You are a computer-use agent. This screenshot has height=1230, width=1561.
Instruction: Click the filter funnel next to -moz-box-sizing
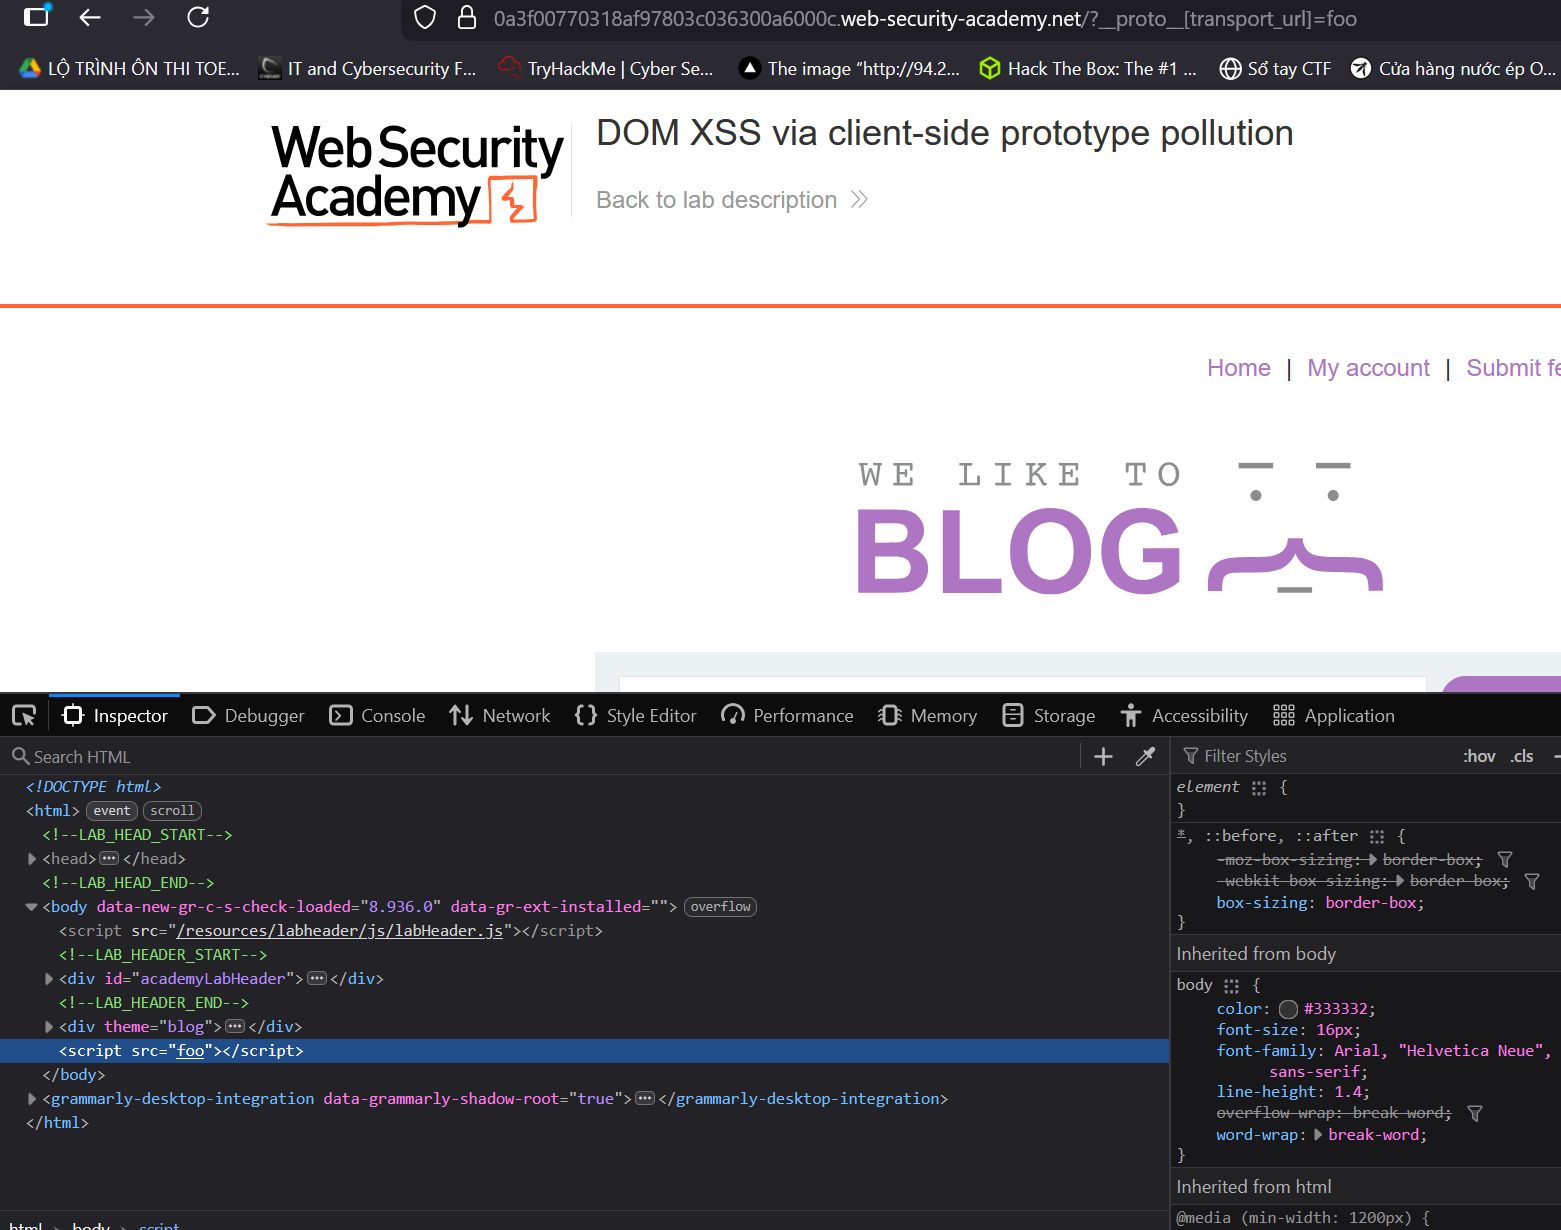1505,860
